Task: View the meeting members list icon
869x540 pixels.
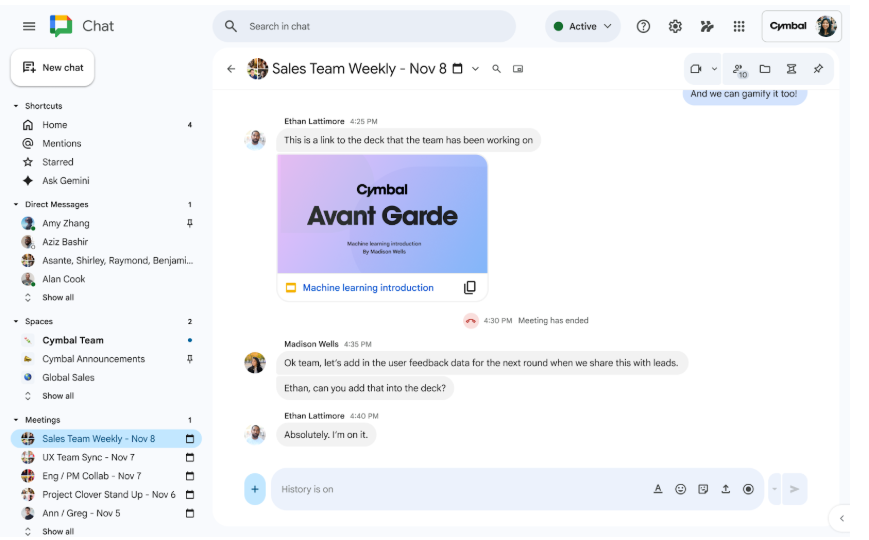Action: 739,69
